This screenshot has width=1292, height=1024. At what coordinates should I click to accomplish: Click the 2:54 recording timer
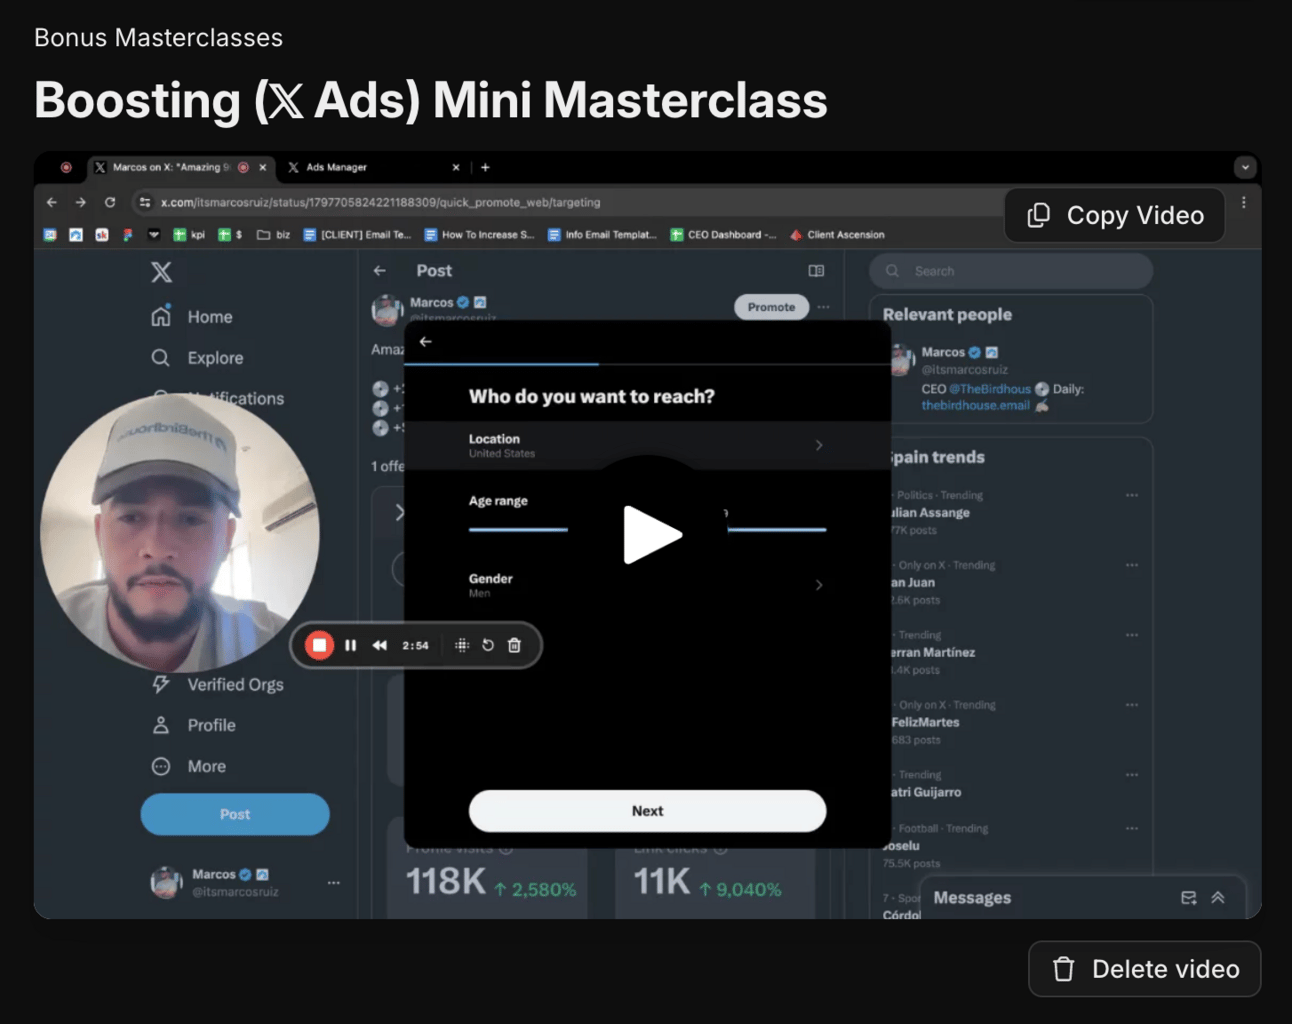(x=415, y=645)
